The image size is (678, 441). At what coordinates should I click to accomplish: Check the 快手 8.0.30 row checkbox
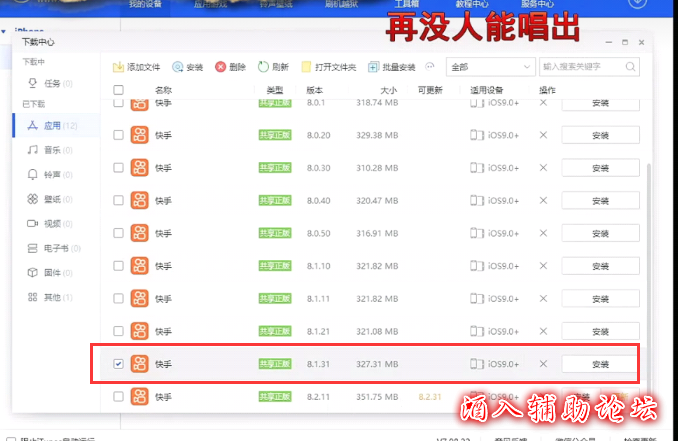pos(118,167)
